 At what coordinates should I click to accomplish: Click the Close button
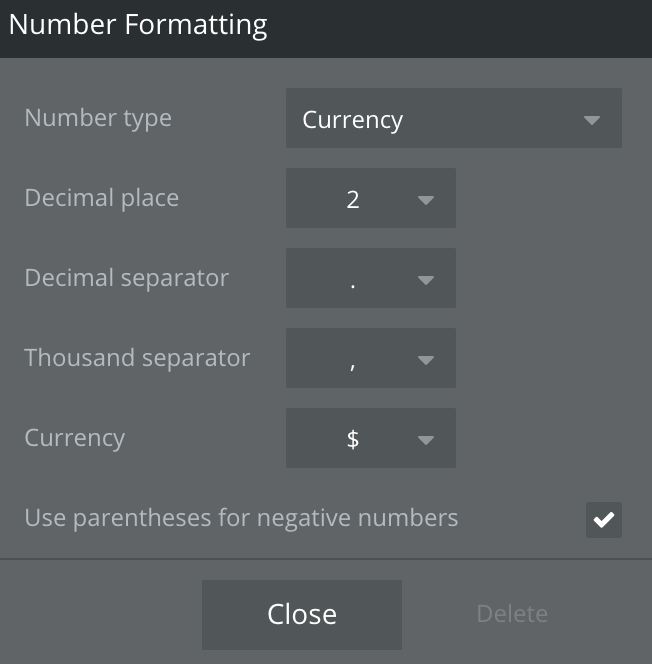[302, 614]
